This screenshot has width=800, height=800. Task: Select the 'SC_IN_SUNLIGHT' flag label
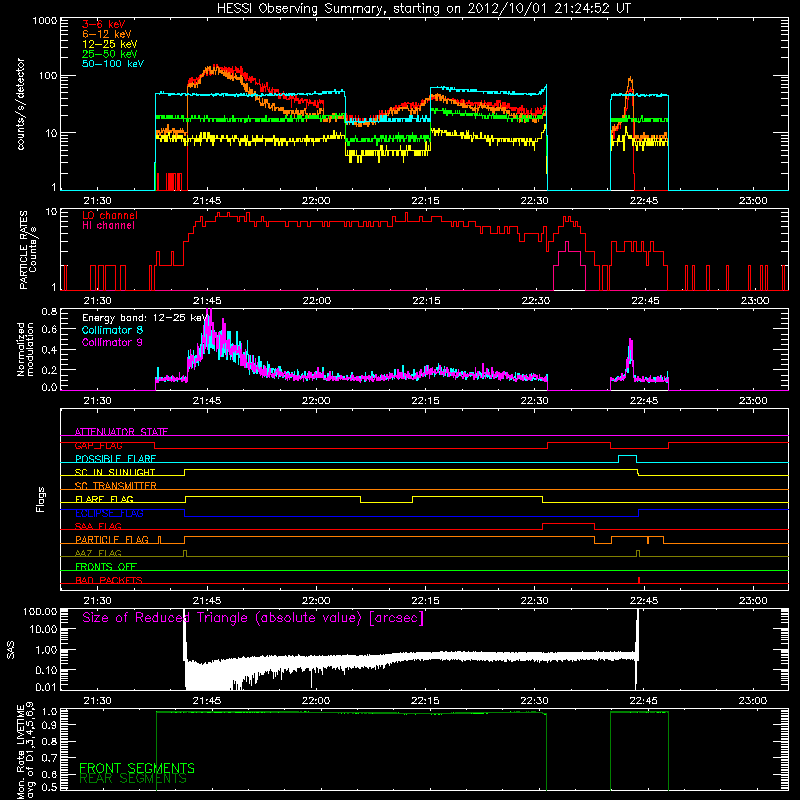click(x=115, y=472)
